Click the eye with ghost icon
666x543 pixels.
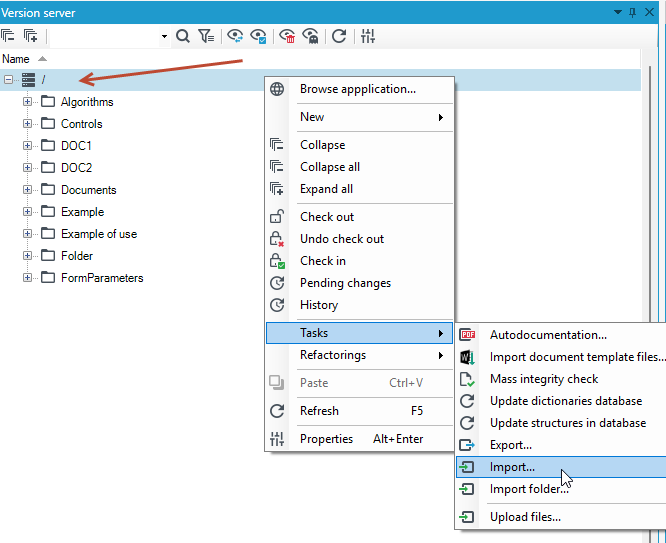(310, 36)
